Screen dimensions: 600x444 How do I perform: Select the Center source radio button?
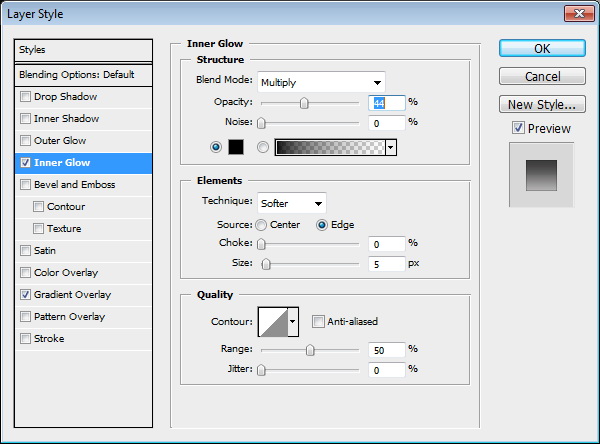click(261, 225)
